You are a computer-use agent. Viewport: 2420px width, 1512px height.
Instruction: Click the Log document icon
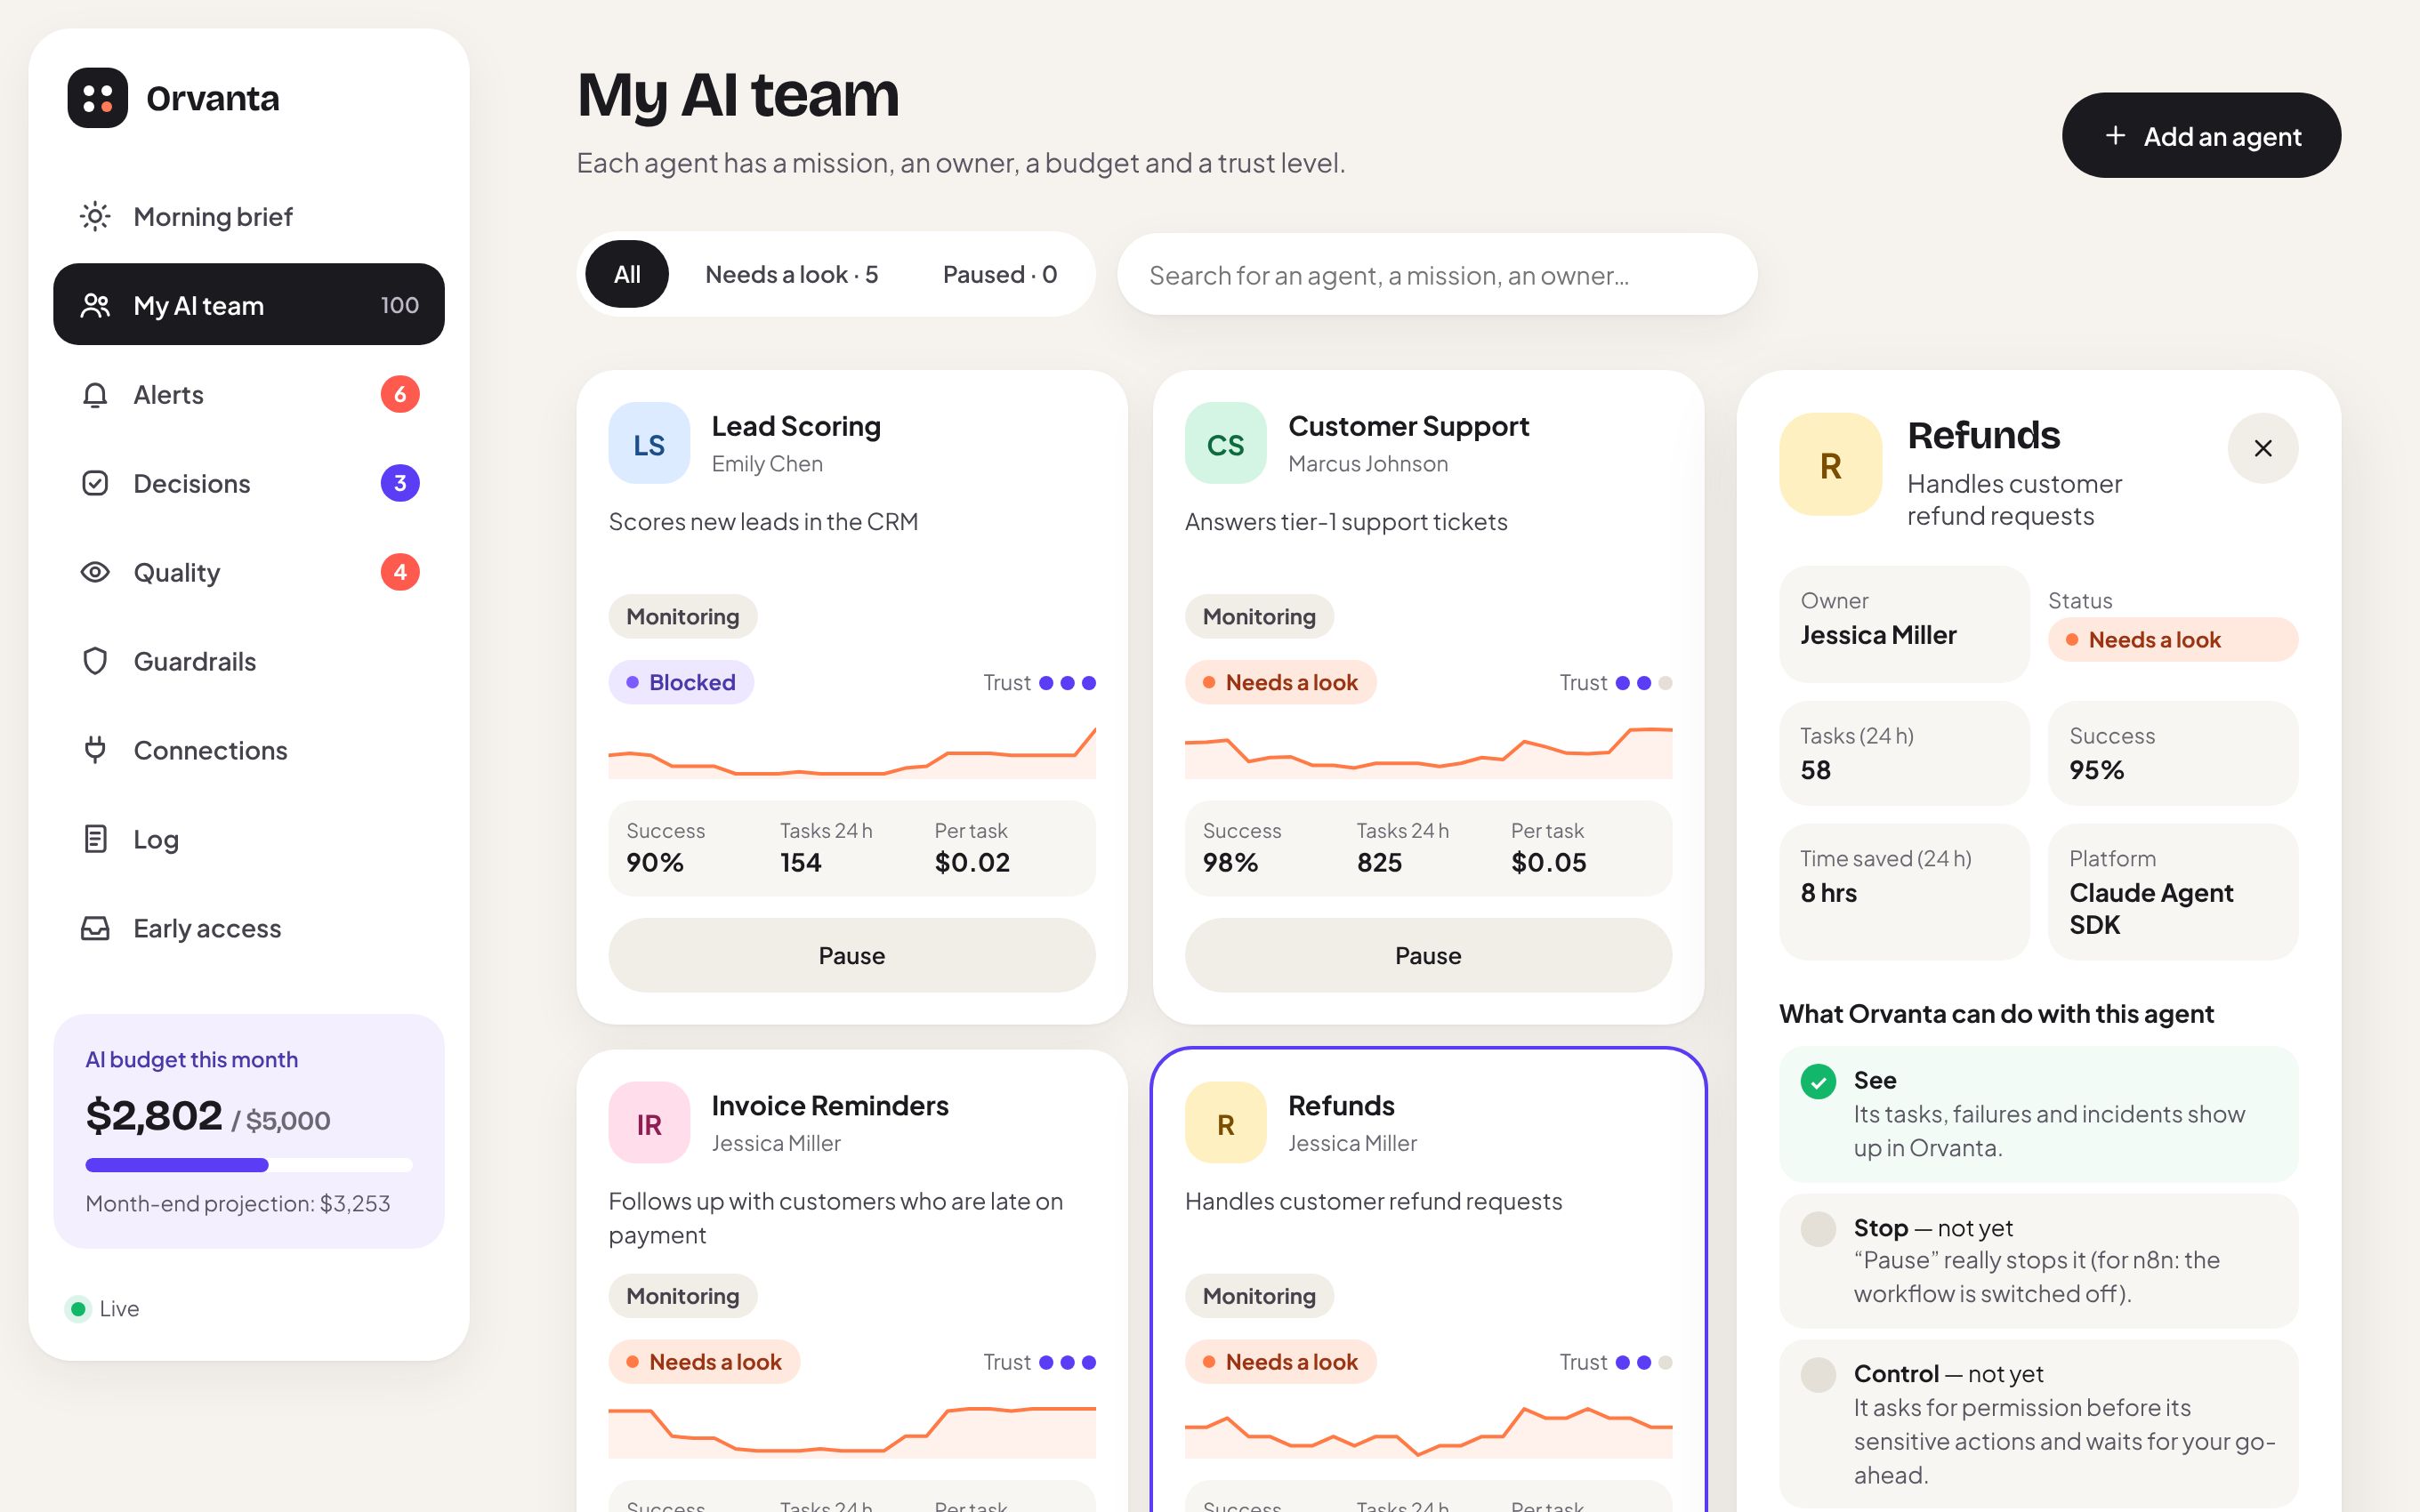[95, 839]
